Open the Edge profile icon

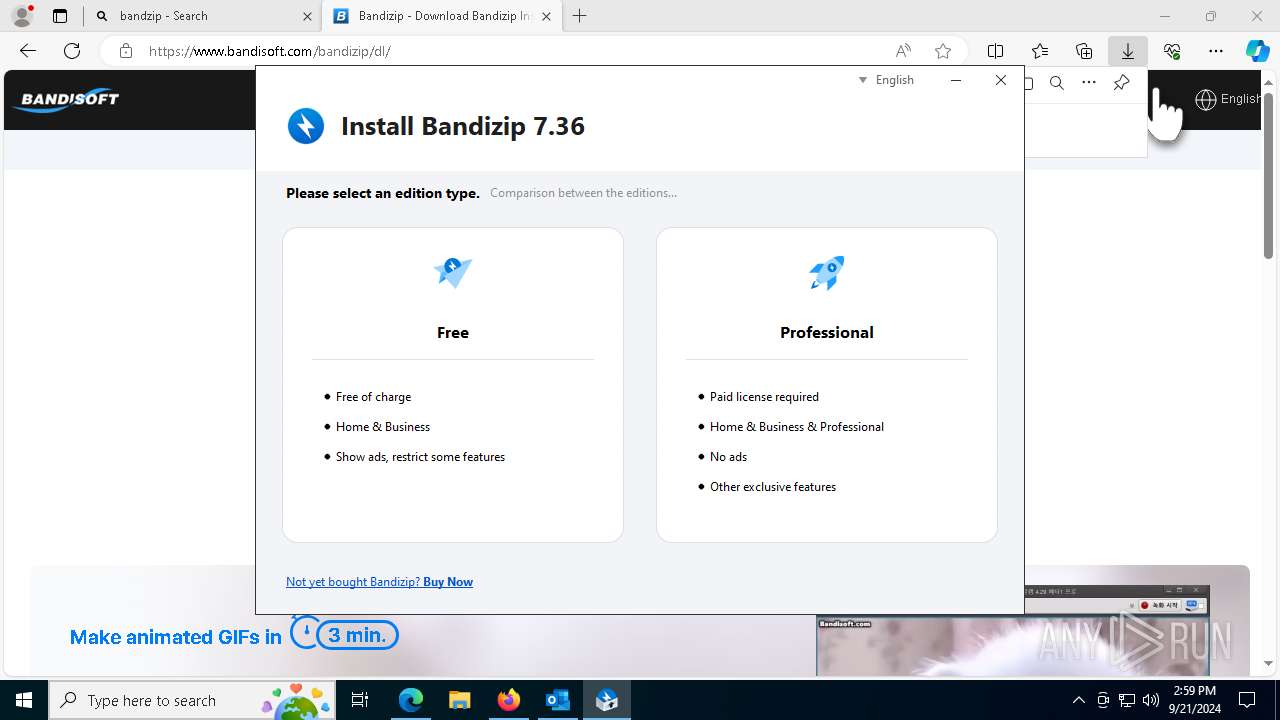[x=22, y=16]
